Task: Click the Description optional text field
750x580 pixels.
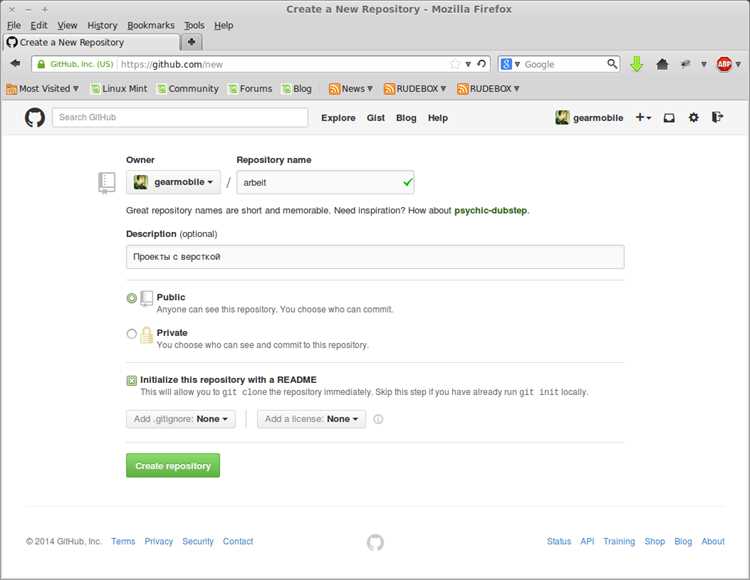Action: pos(375,257)
